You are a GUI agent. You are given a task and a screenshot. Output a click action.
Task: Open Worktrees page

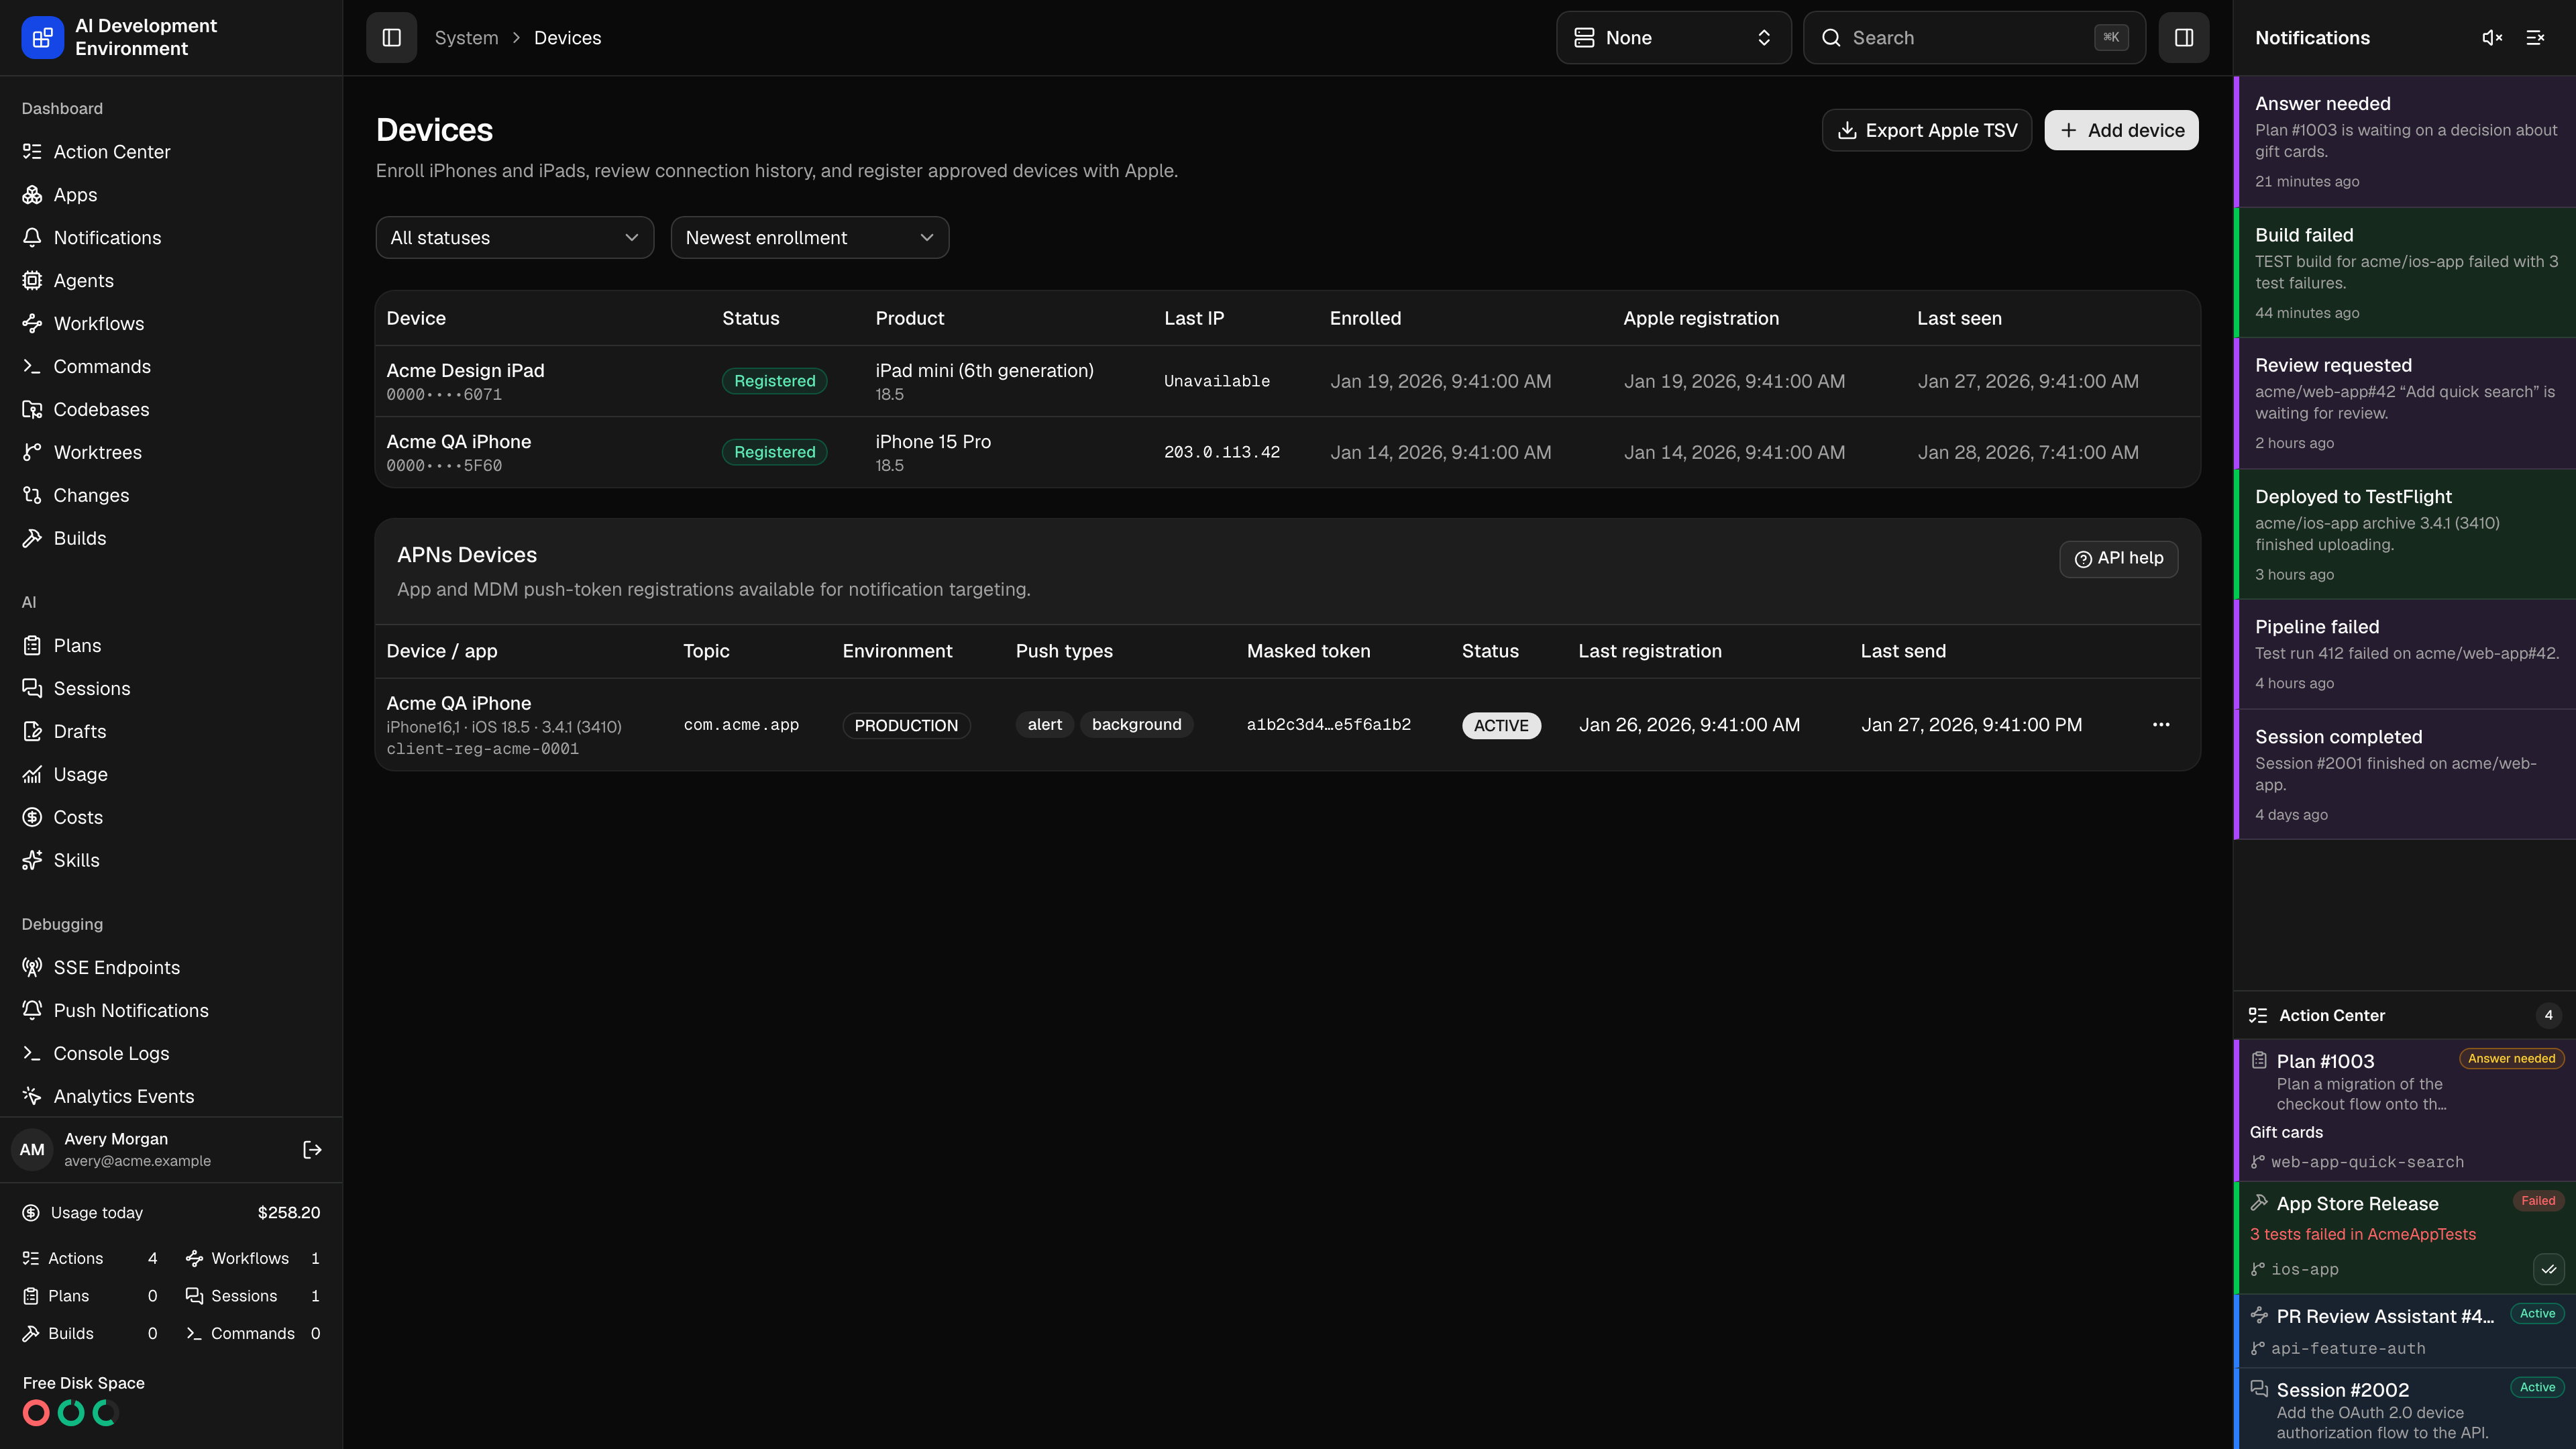(x=172, y=452)
